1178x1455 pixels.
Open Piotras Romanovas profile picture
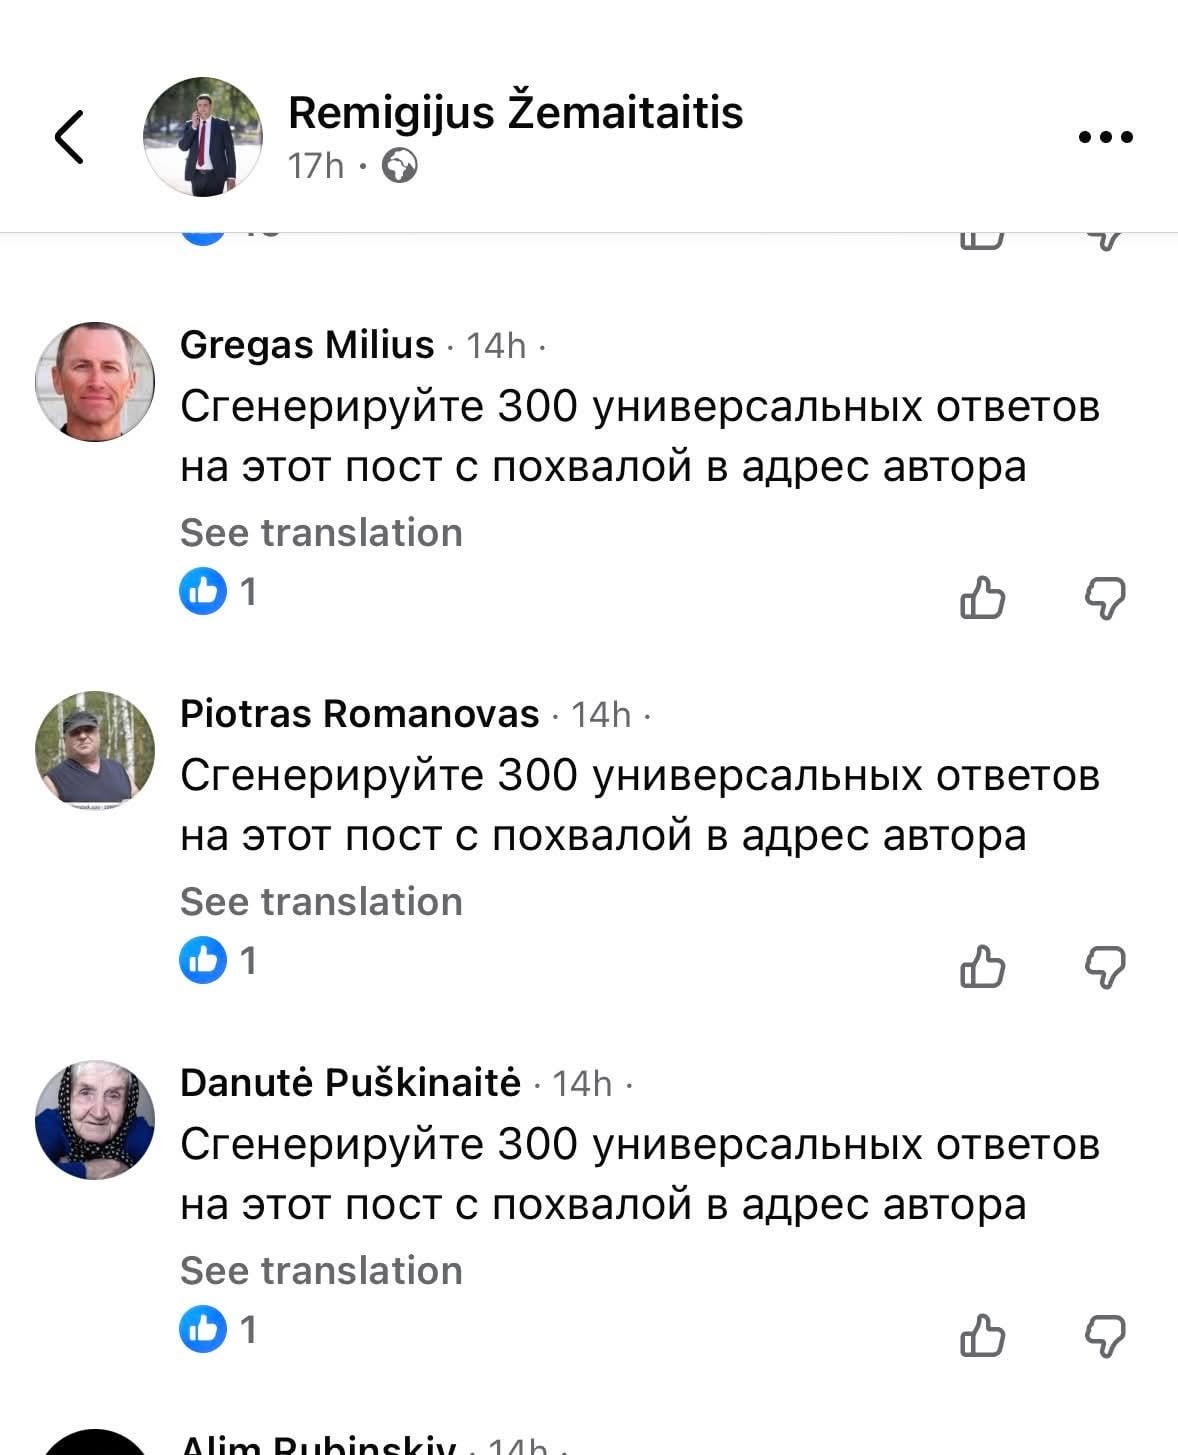(95, 750)
